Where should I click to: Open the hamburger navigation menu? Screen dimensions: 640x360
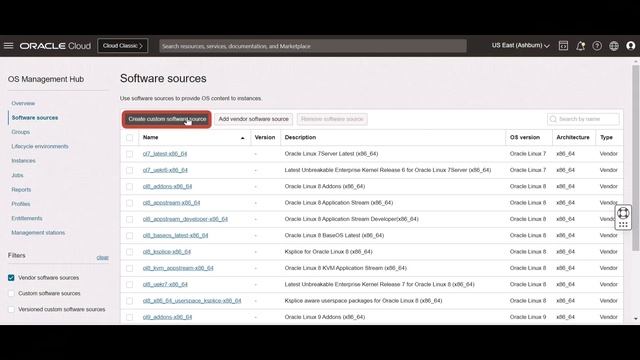click(9, 46)
